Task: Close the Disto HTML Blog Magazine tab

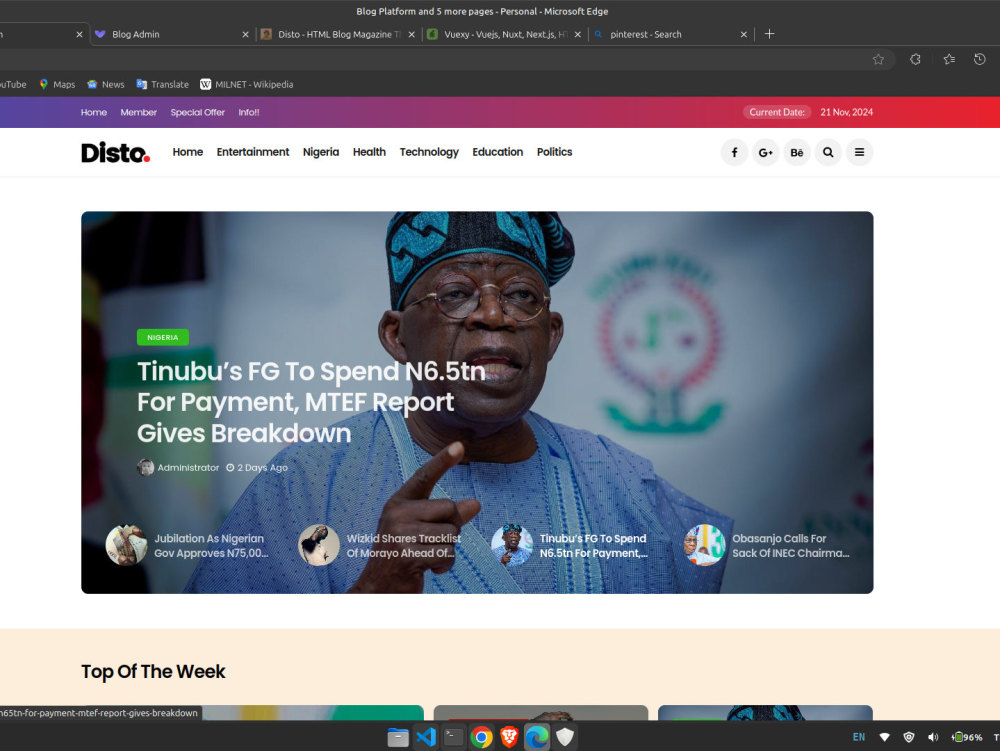Action: [x=411, y=34]
